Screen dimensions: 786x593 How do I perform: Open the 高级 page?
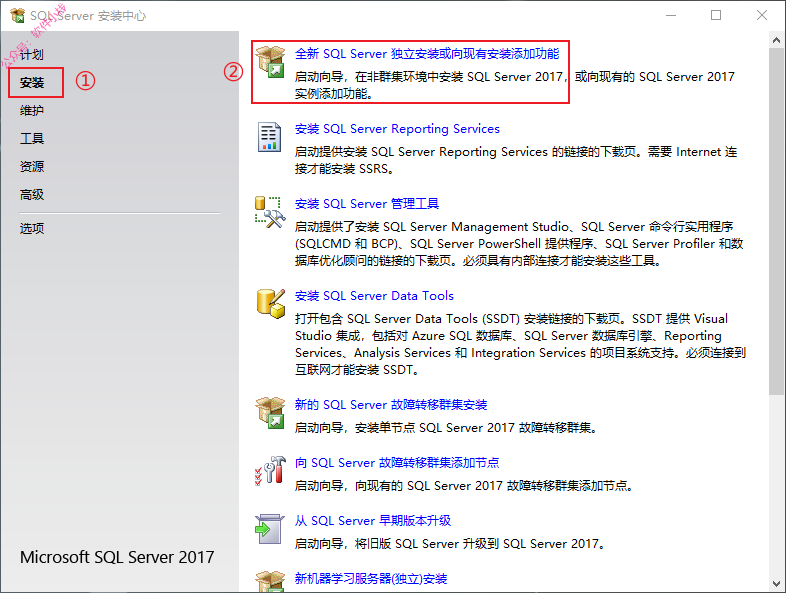(32, 194)
